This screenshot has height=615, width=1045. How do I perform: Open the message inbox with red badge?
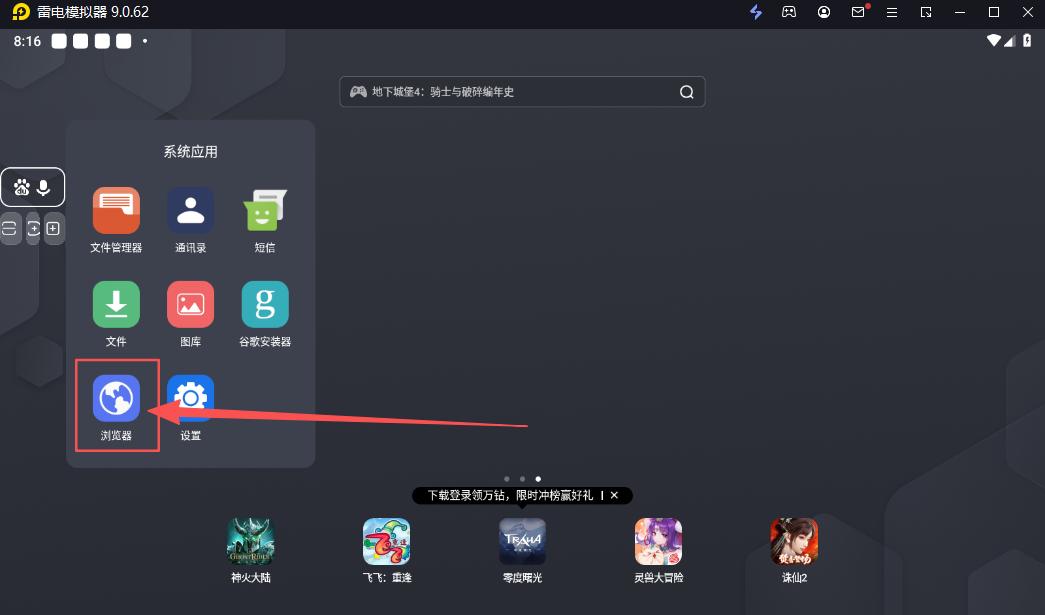click(857, 12)
